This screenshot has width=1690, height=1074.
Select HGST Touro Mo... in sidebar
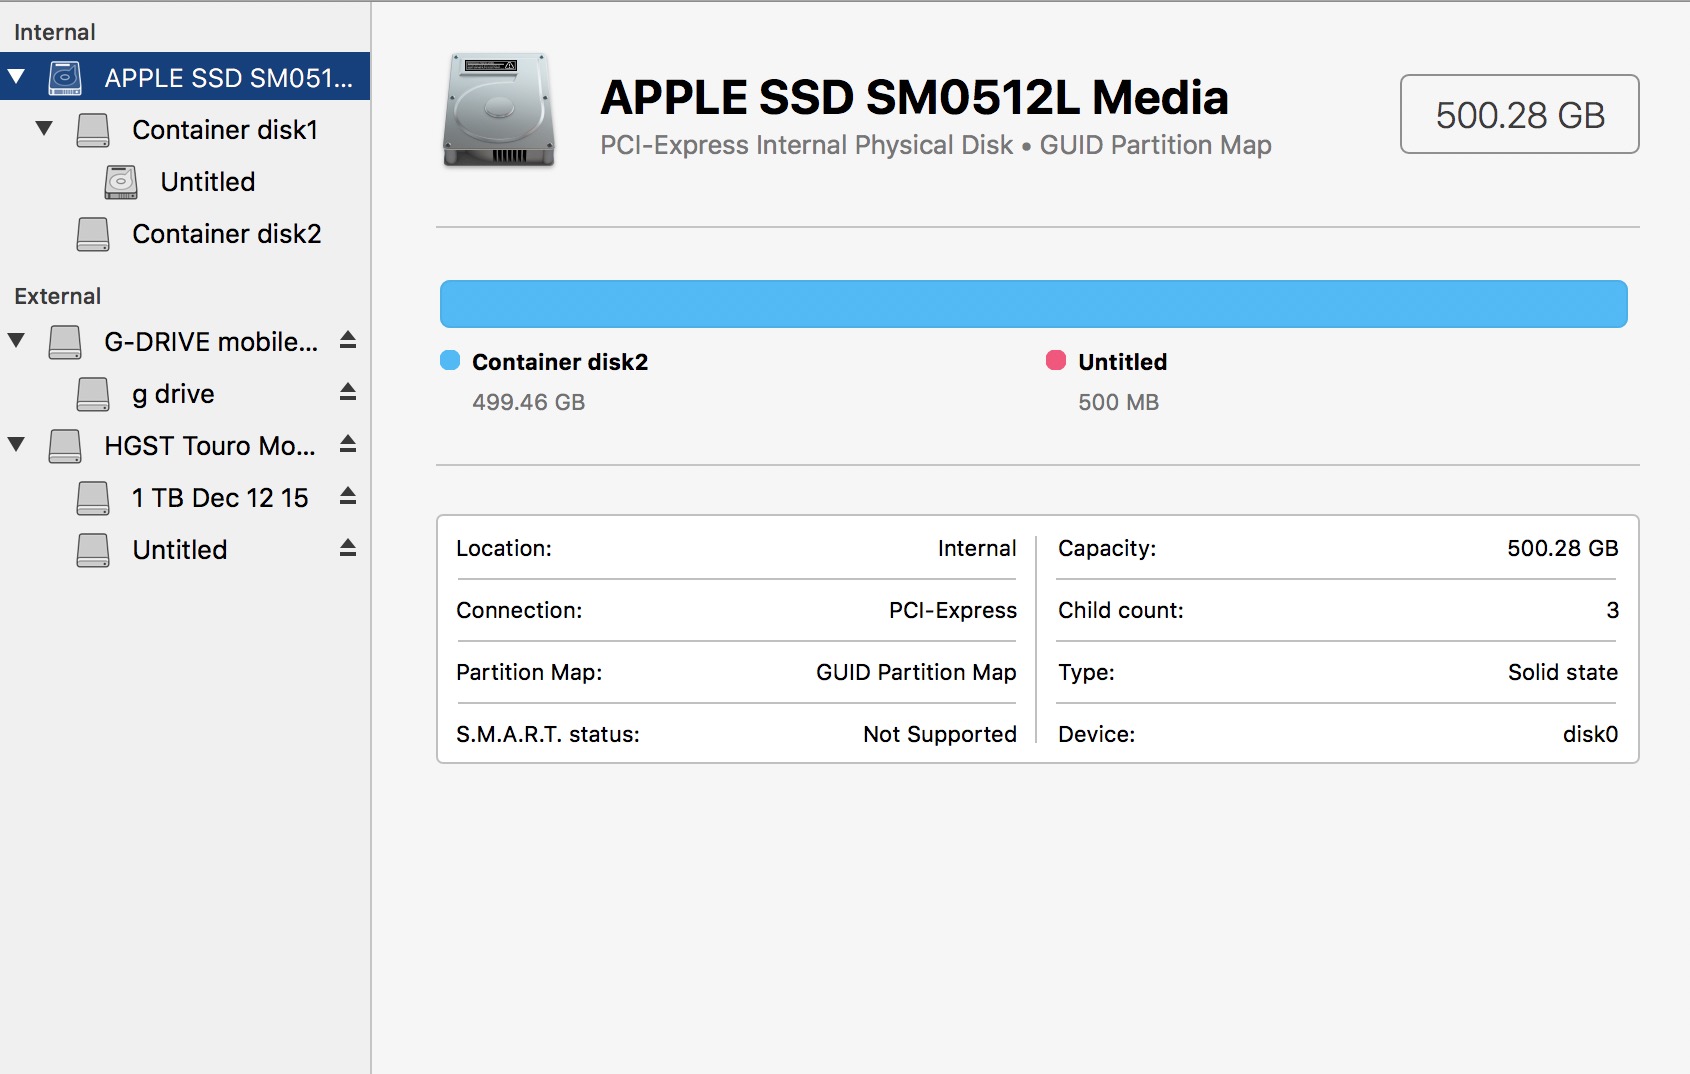click(185, 446)
